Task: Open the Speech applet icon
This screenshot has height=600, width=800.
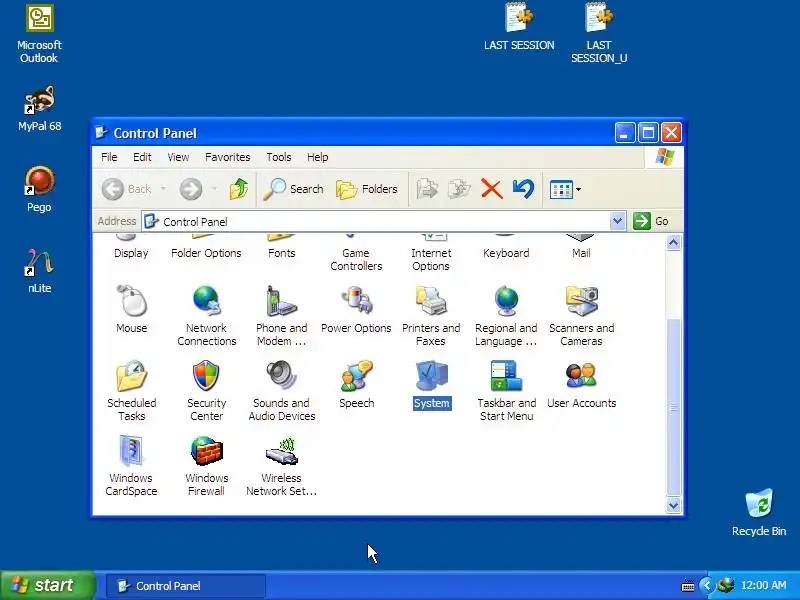Action: 356,376
